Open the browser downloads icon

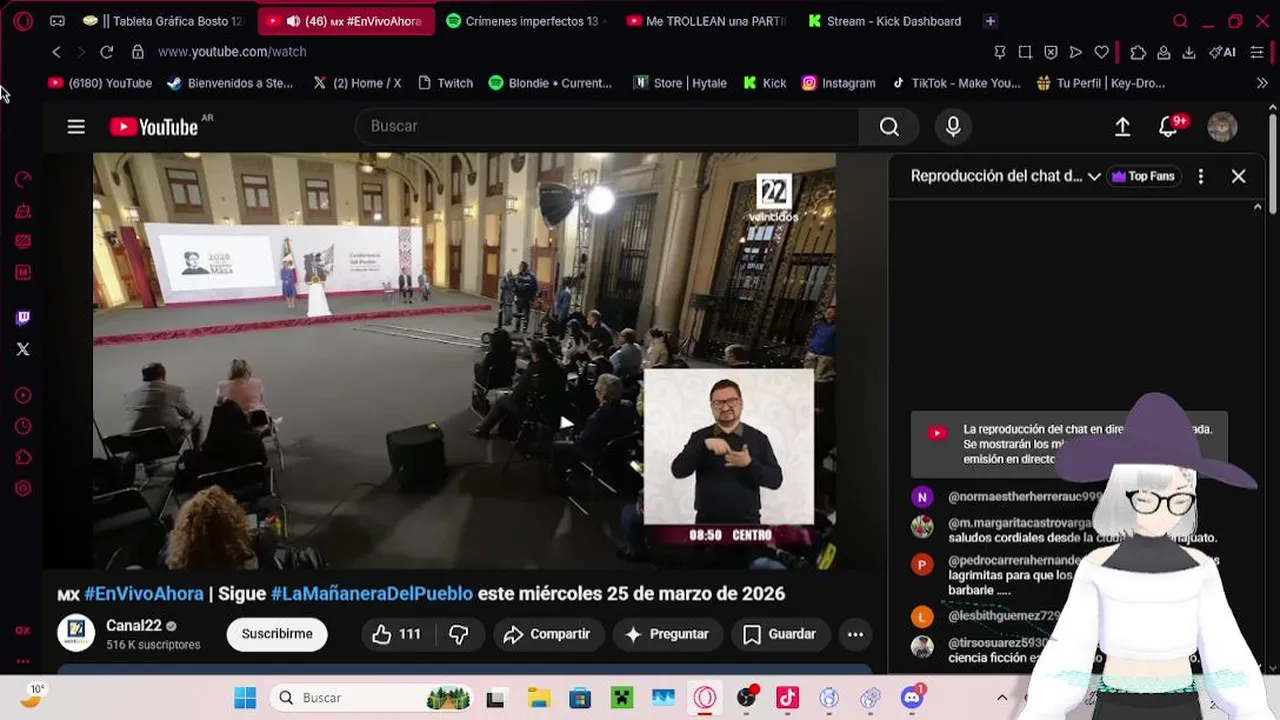point(1189,52)
